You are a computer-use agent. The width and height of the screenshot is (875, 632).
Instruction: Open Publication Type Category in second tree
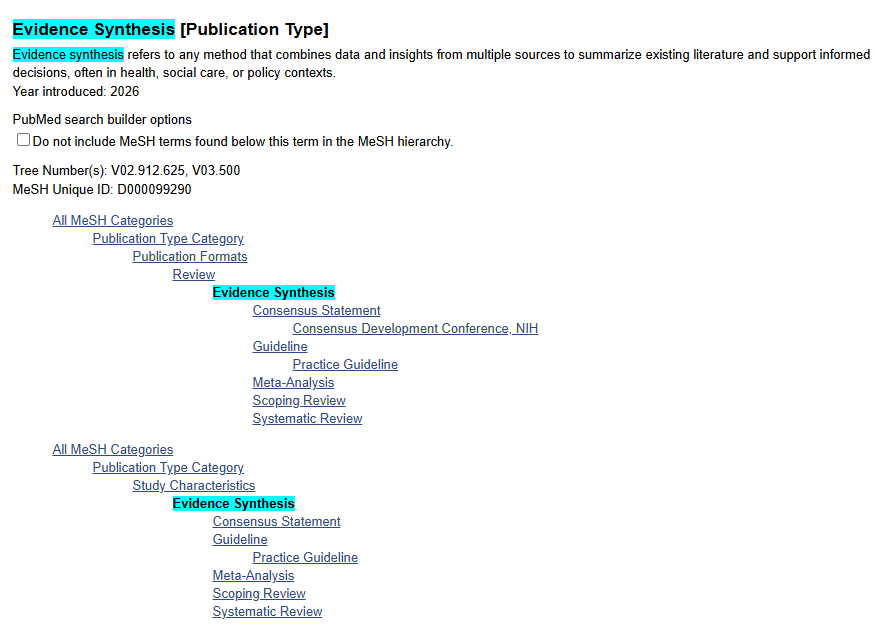tap(168, 467)
